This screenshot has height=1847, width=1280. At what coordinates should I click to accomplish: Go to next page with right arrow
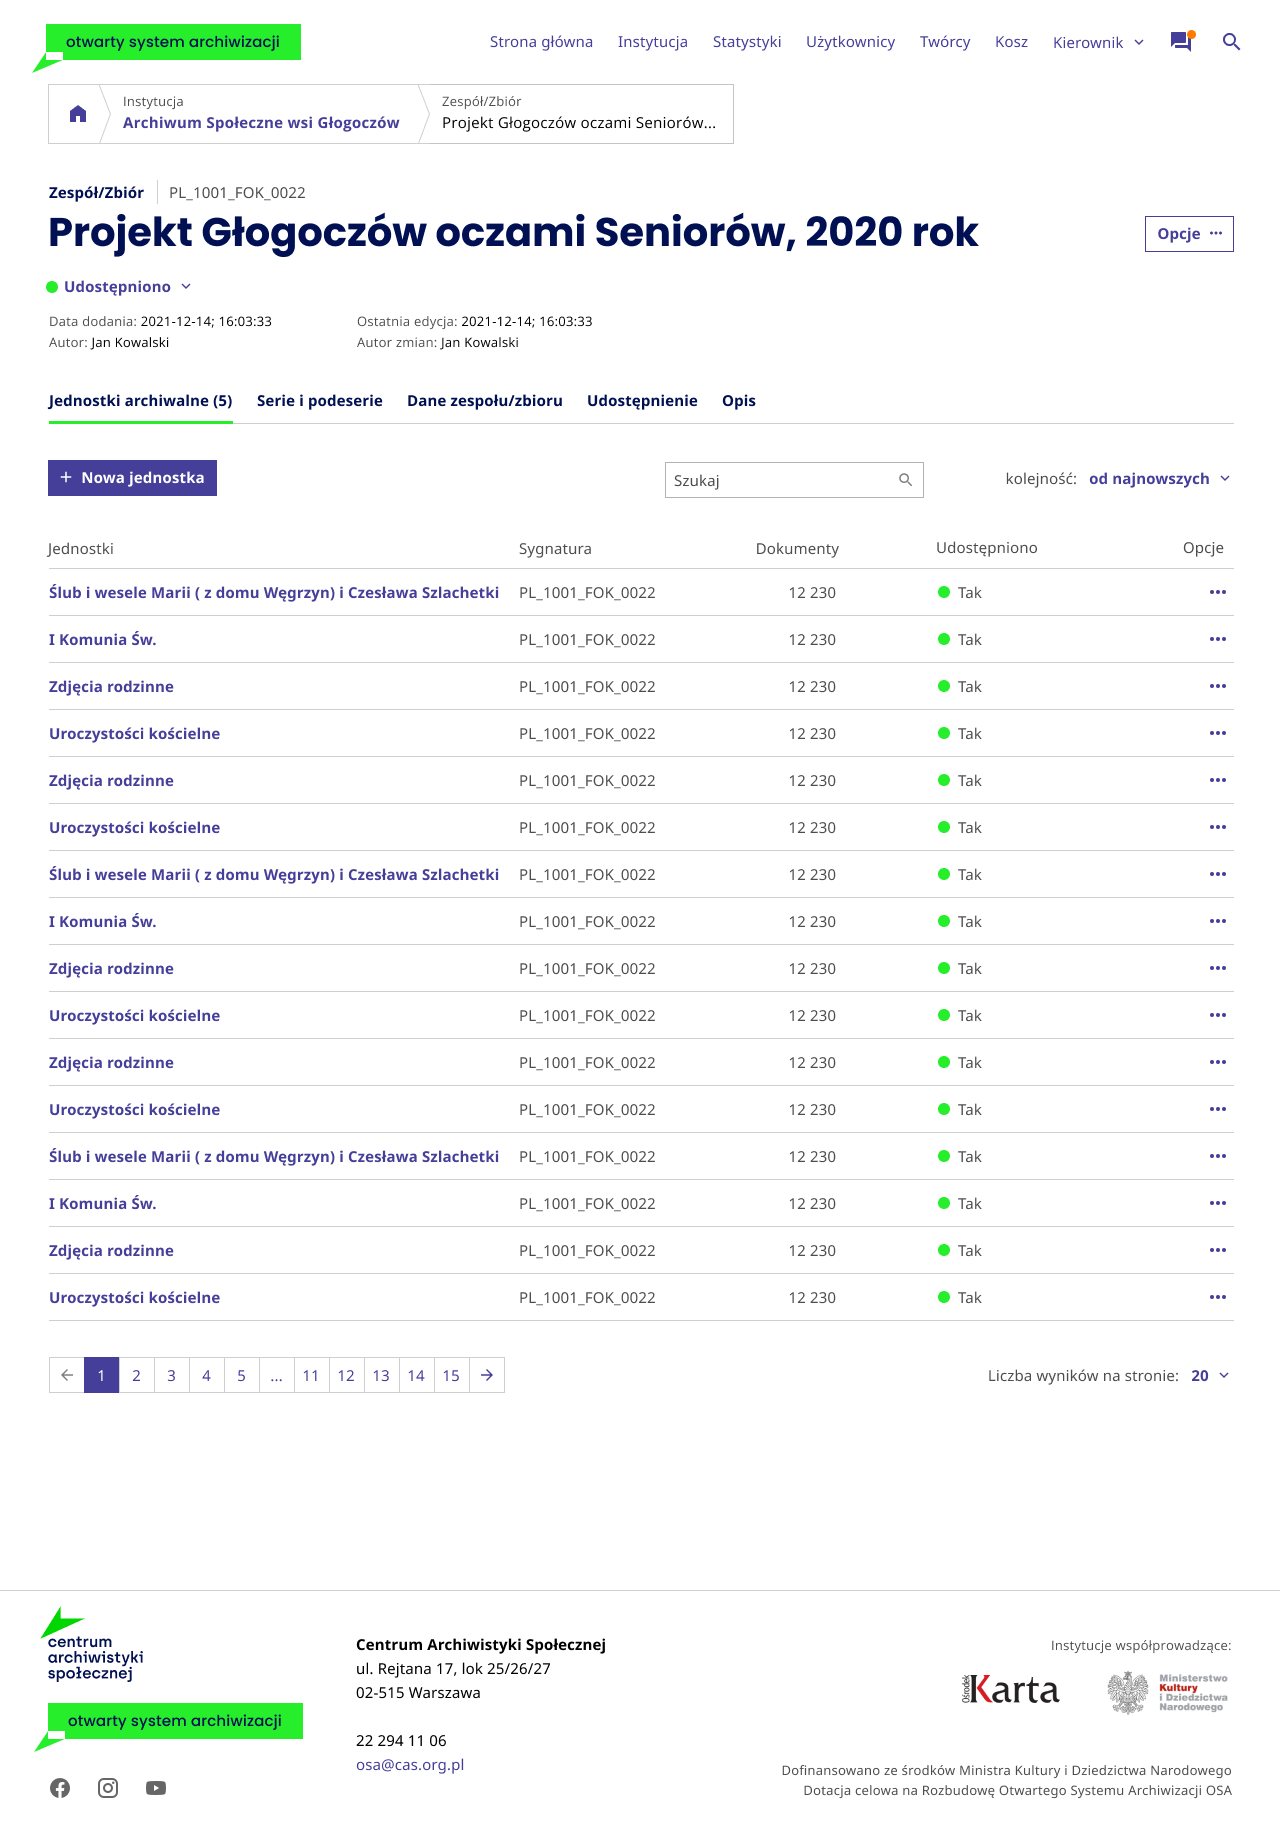click(487, 1375)
